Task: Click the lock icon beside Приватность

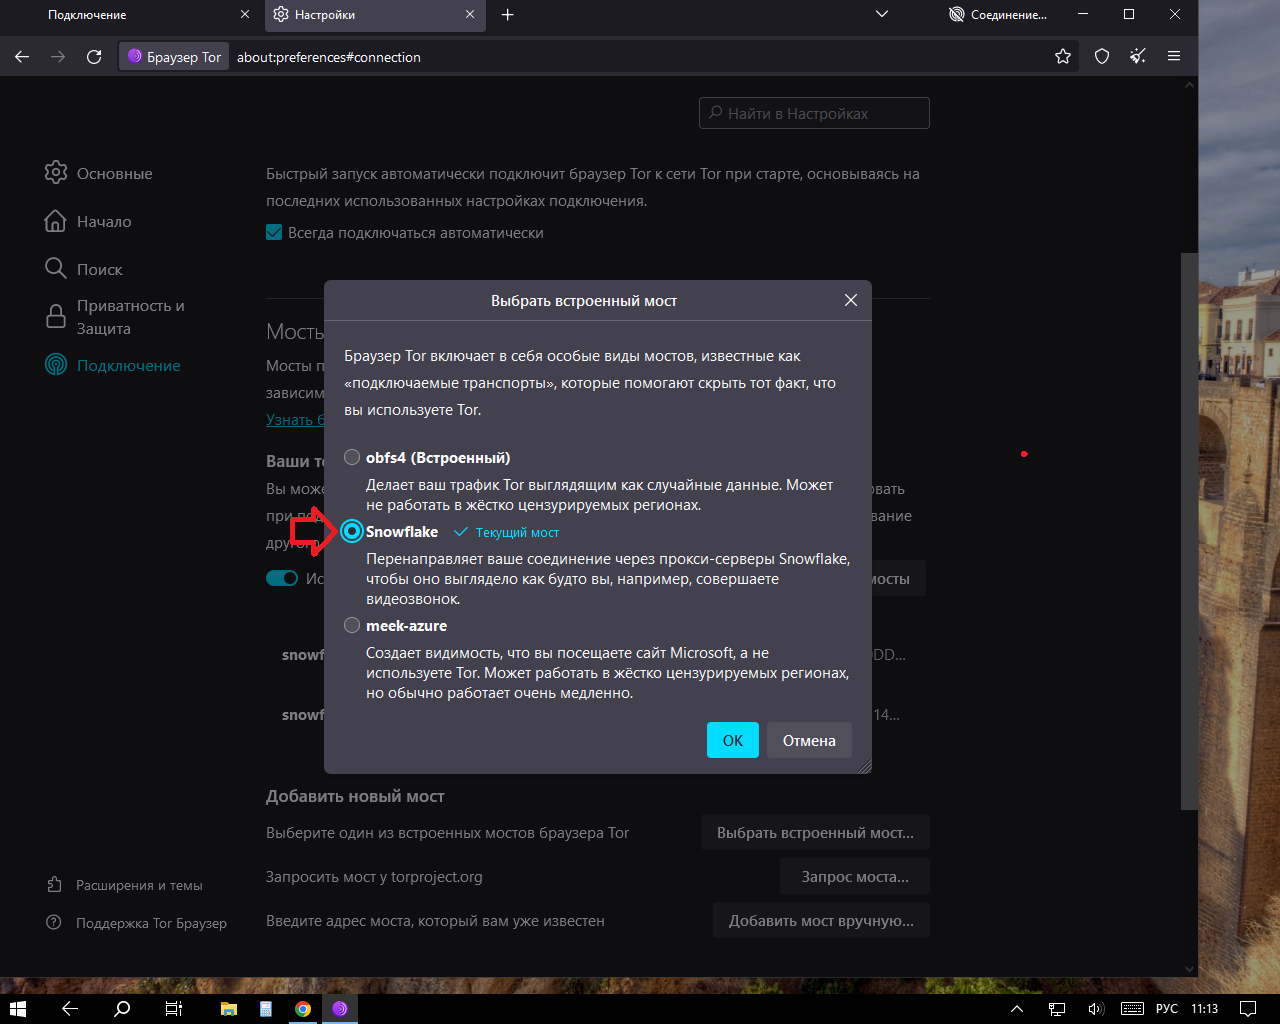Action: tap(56, 317)
